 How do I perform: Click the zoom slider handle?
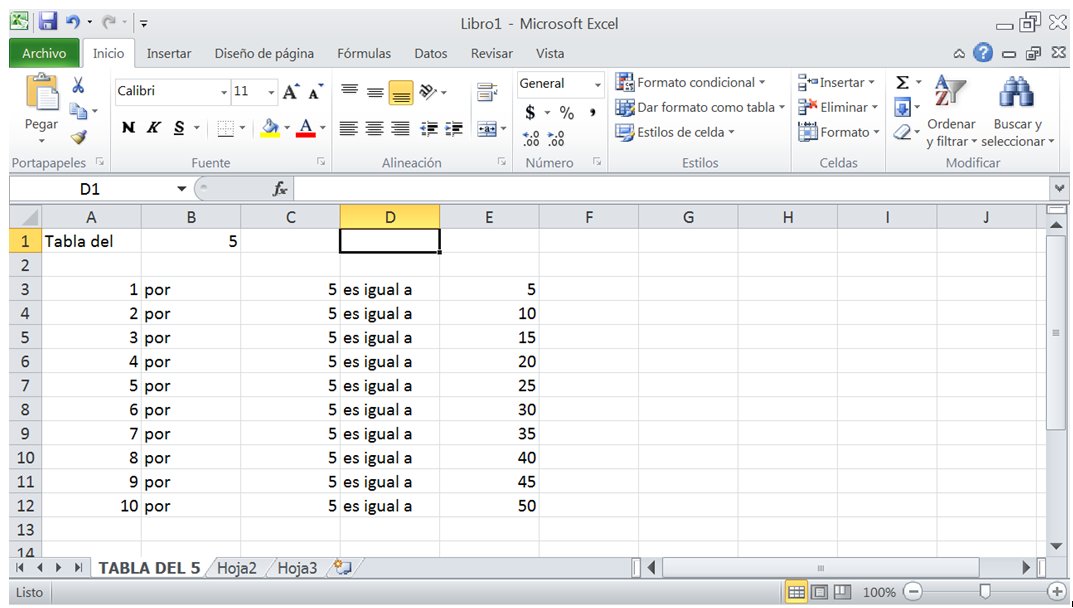coord(985,592)
